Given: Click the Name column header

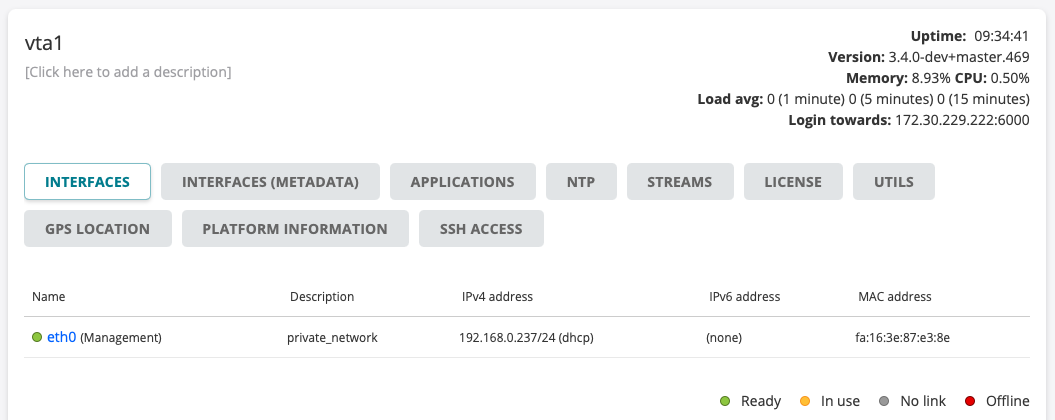Looking at the screenshot, I should 48,297.
